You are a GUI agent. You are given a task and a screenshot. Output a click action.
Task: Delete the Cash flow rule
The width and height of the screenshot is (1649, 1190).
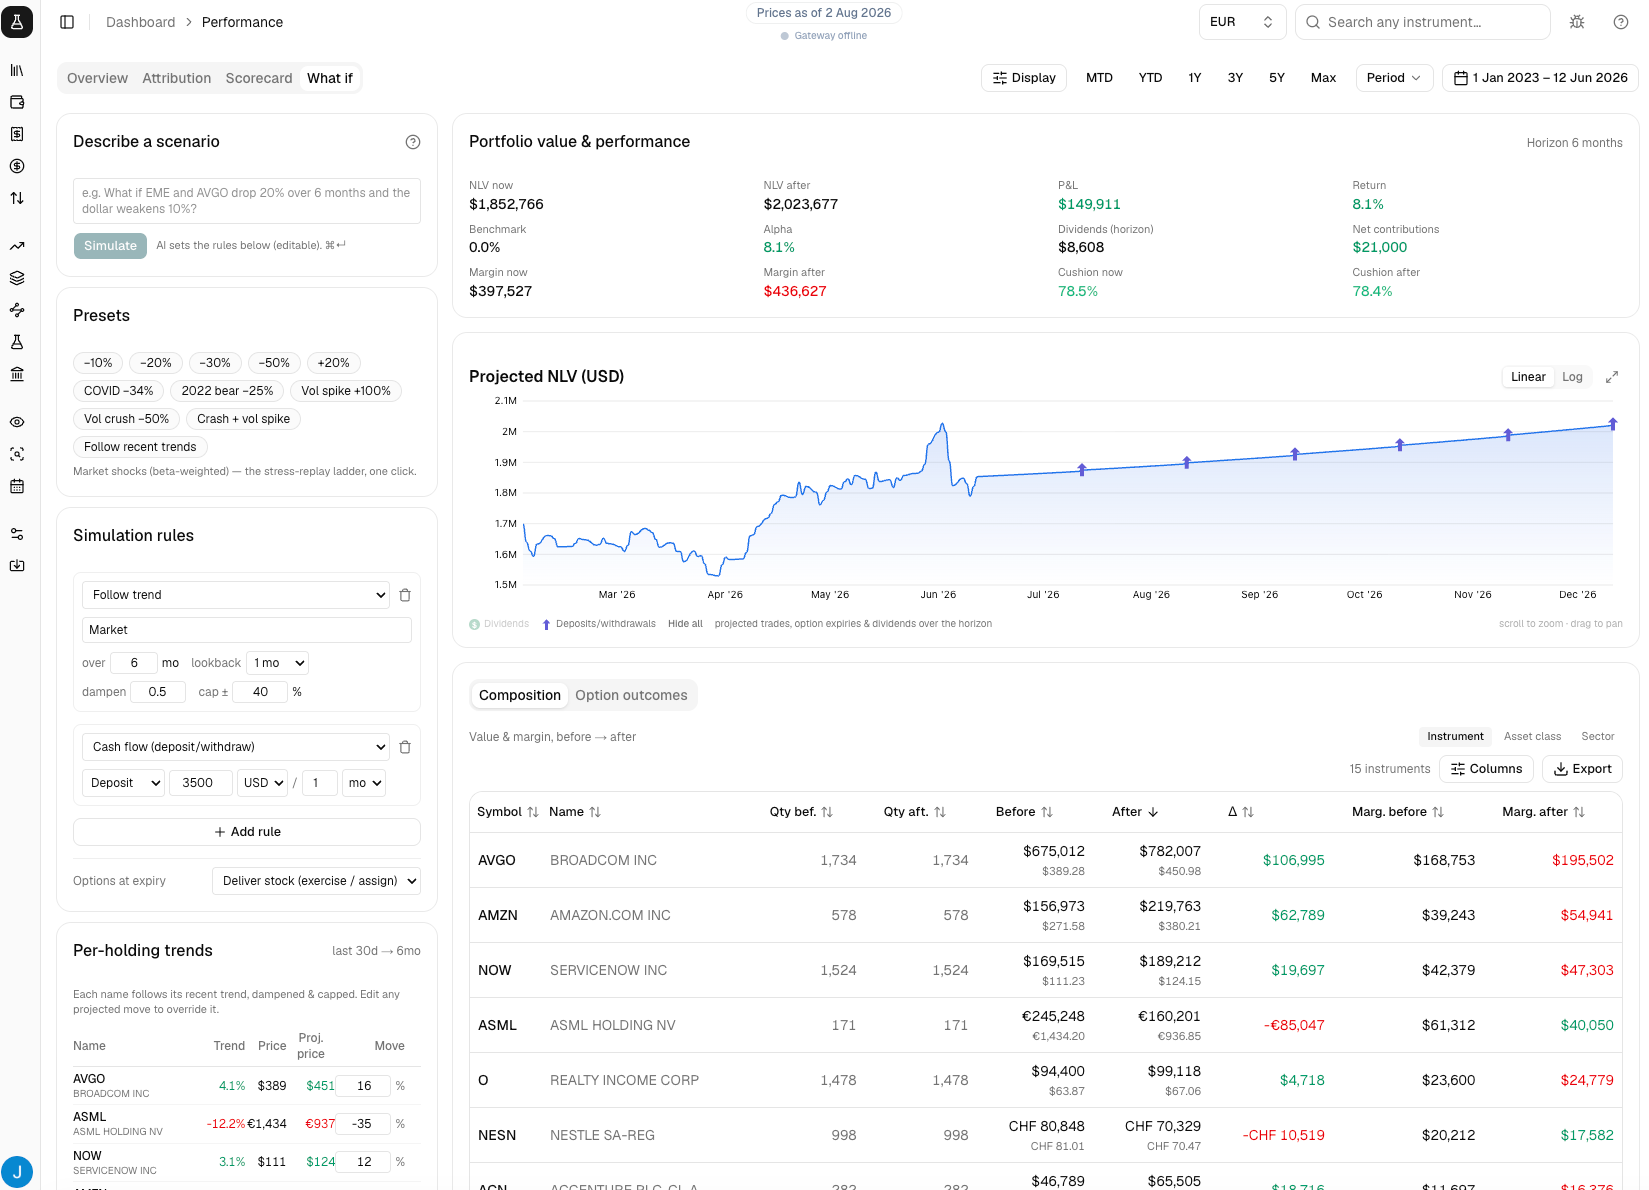[x=405, y=747]
